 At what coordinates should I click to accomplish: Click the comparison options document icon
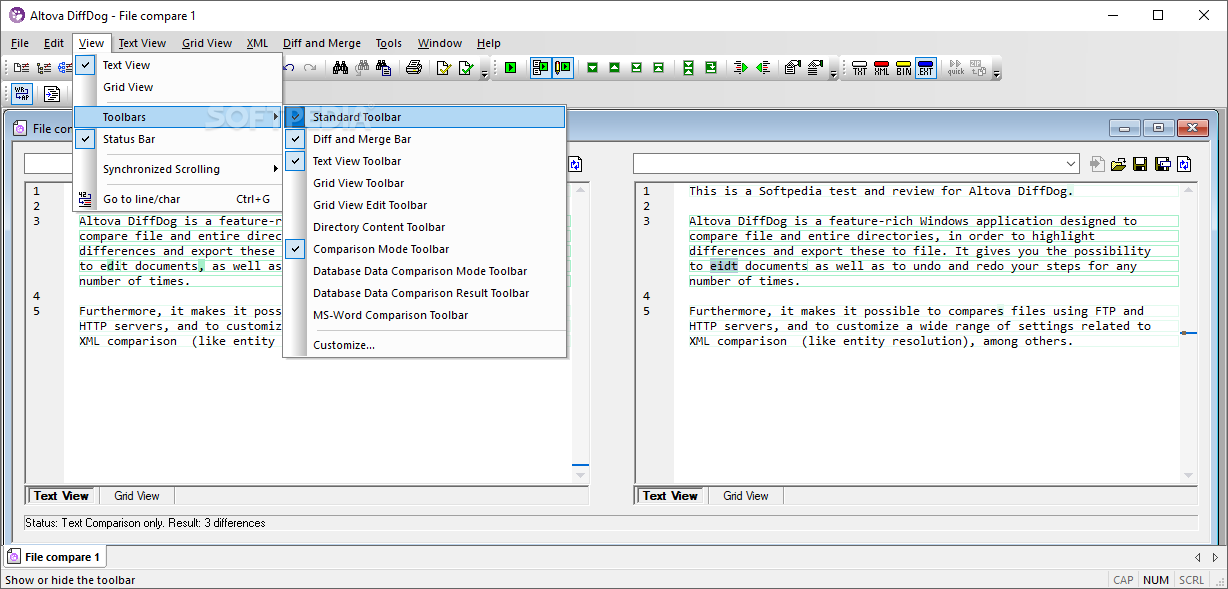tap(793, 68)
